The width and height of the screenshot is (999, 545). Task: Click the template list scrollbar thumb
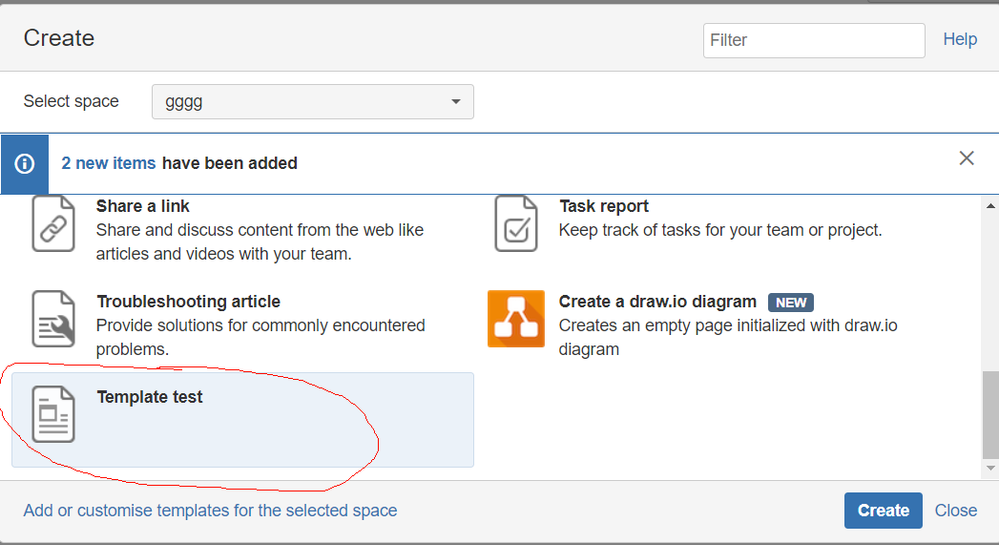pyautogui.click(x=991, y=415)
